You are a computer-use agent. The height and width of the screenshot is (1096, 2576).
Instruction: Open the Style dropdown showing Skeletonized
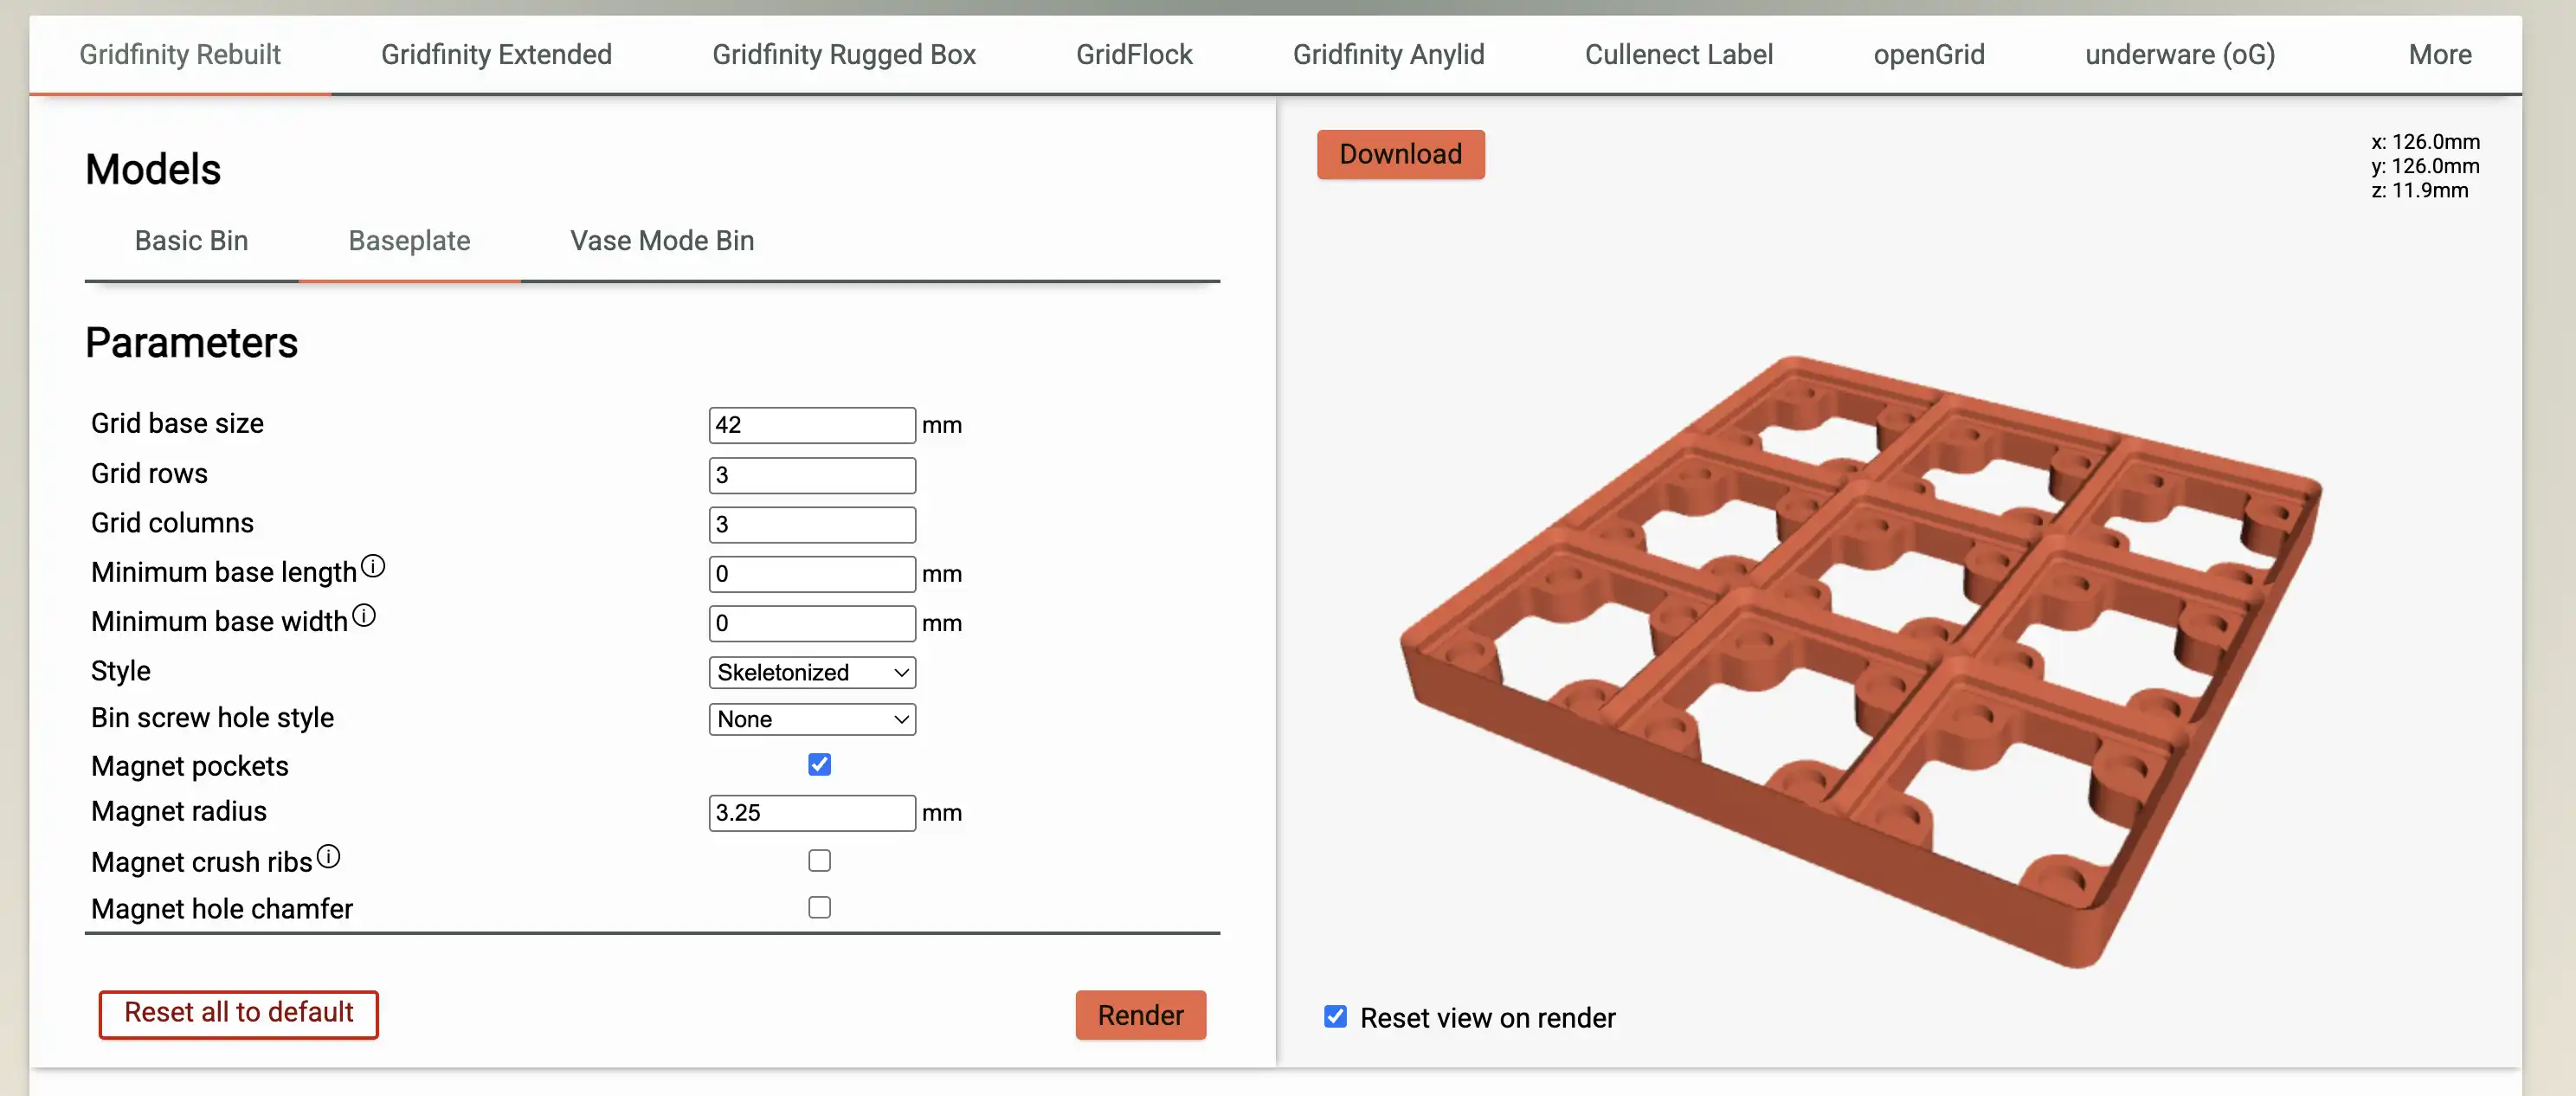coord(812,672)
